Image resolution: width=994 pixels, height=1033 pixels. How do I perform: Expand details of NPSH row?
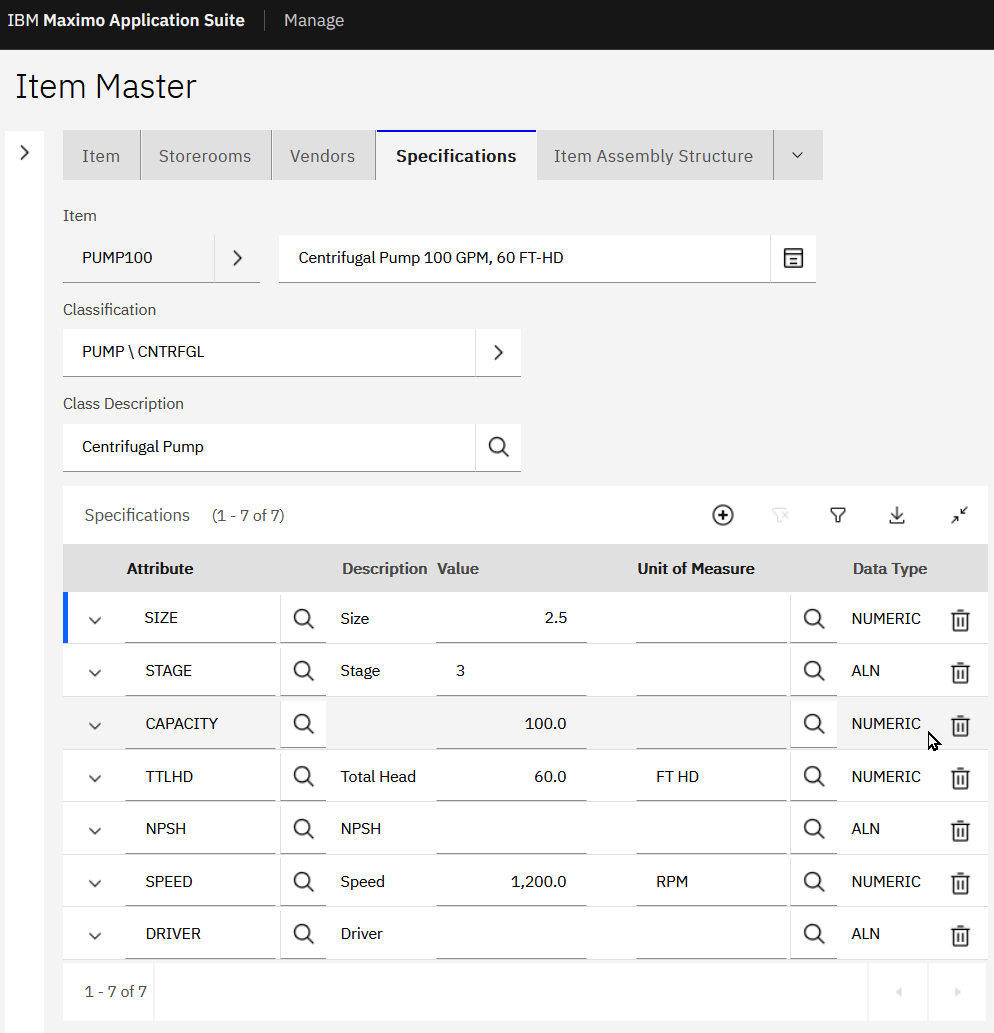[x=95, y=830]
